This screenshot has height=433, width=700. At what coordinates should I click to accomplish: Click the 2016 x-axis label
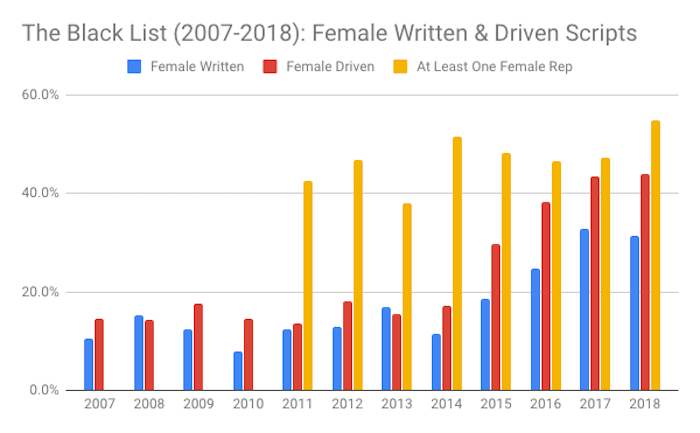point(546,404)
